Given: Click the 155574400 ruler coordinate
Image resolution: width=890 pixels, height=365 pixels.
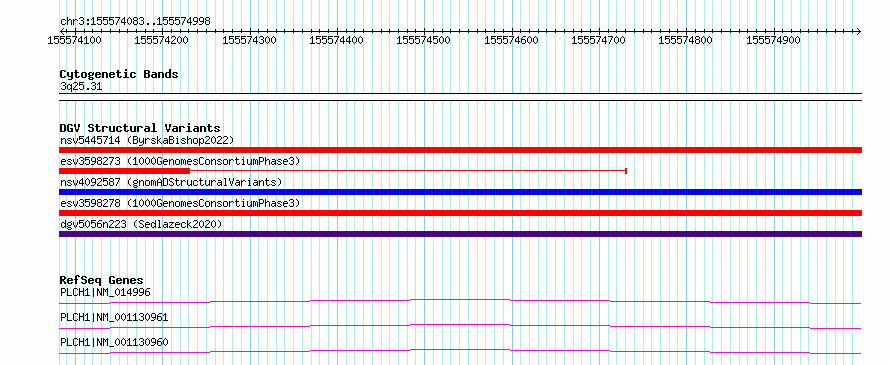Looking at the screenshot, I should pyautogui.click(x=337, y=41).
